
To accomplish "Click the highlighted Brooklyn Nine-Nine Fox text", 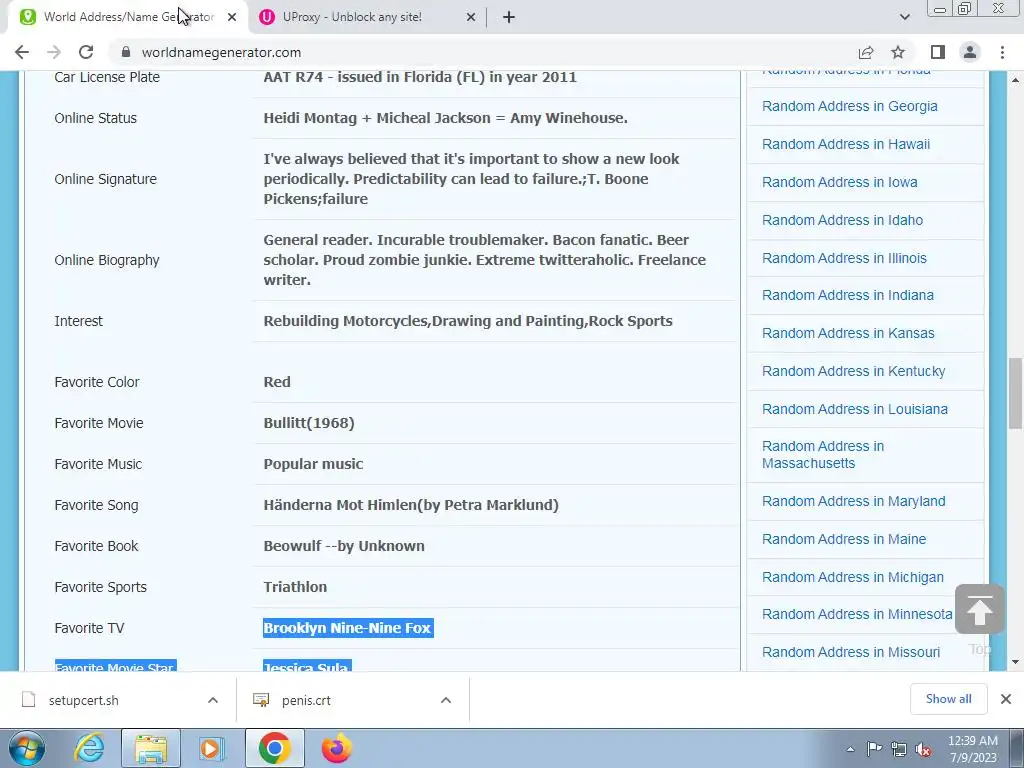I will pos(347,628).
